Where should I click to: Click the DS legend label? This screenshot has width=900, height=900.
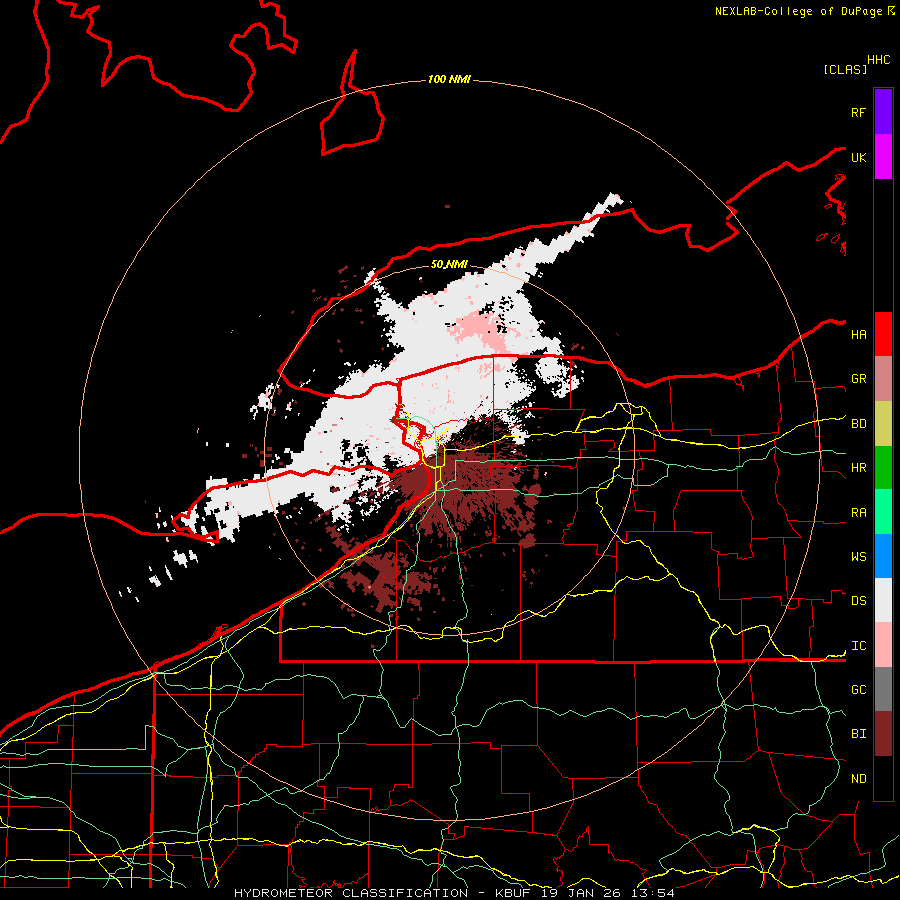[x=858, y=601]
